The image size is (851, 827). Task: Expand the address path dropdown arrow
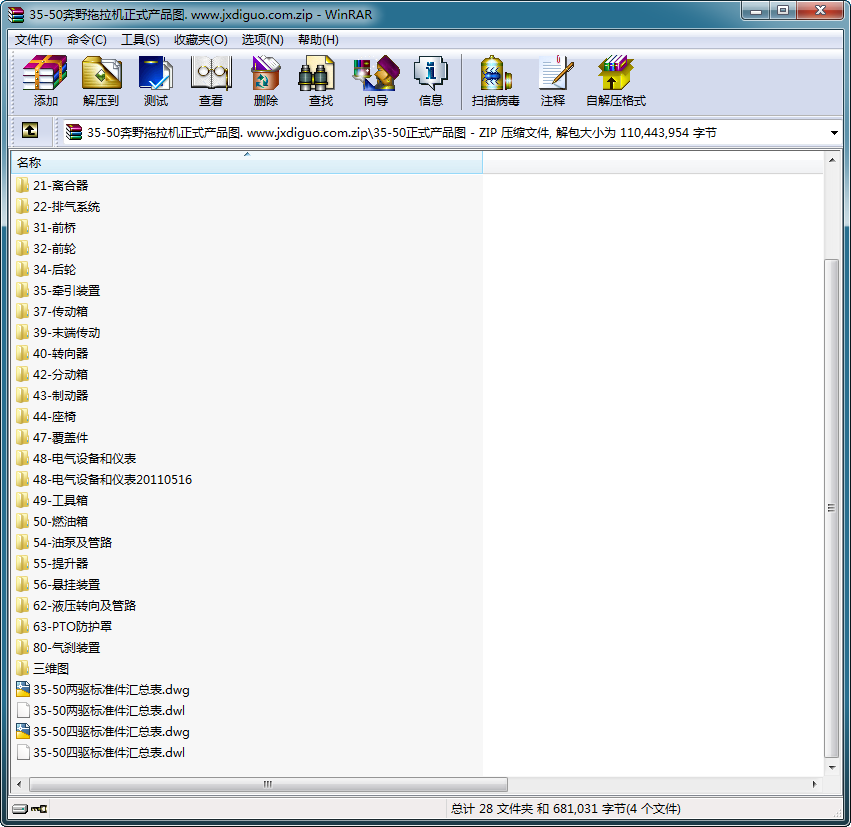pos(834,133)
